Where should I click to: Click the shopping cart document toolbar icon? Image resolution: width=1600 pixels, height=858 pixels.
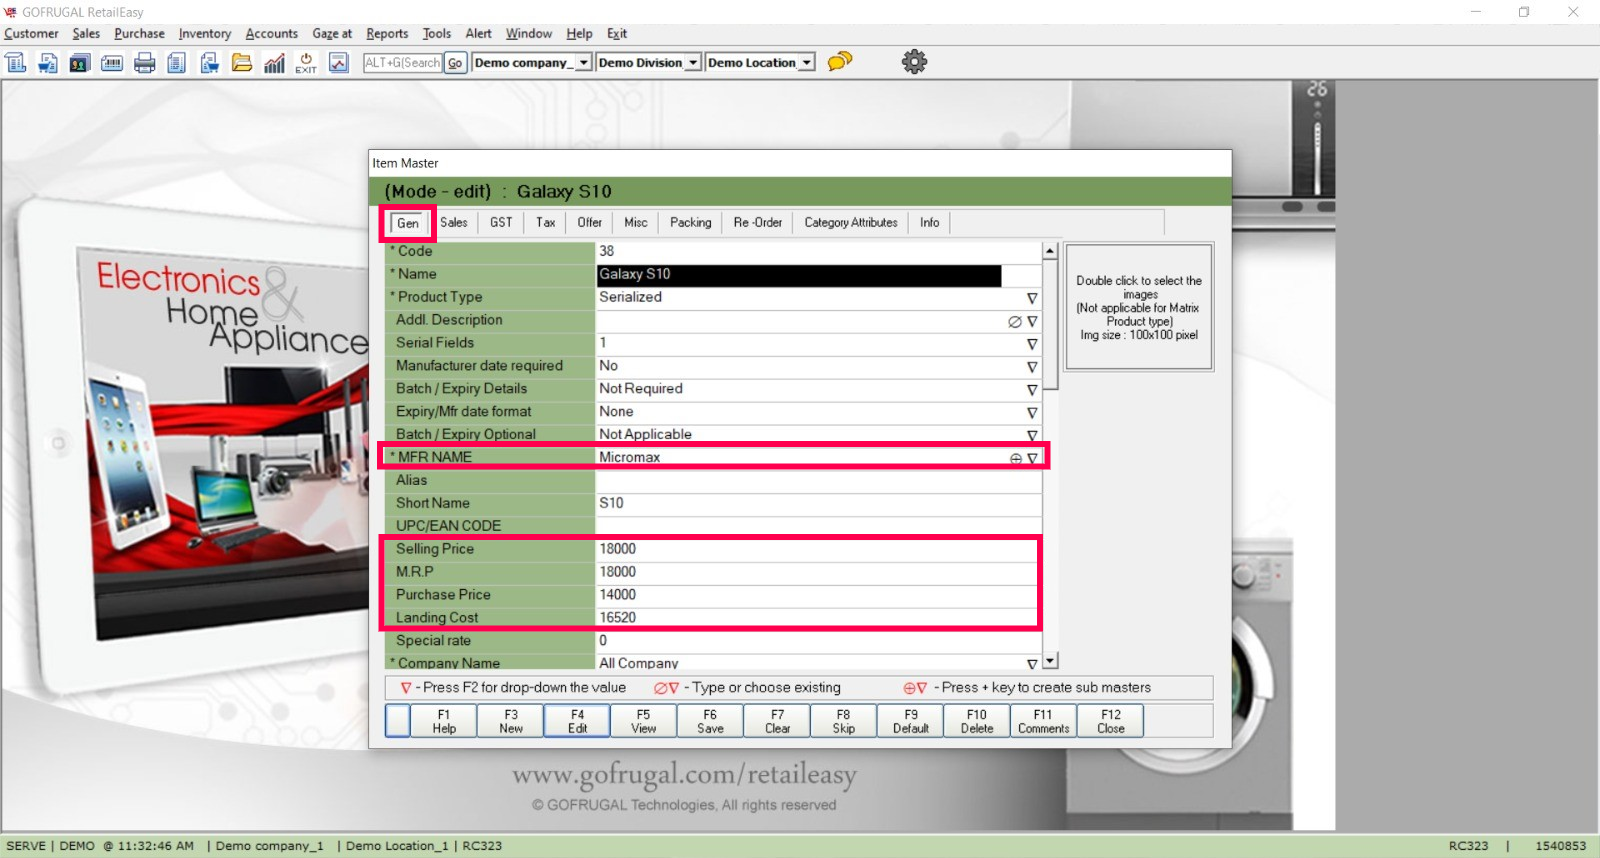click(x=48, y=63)
